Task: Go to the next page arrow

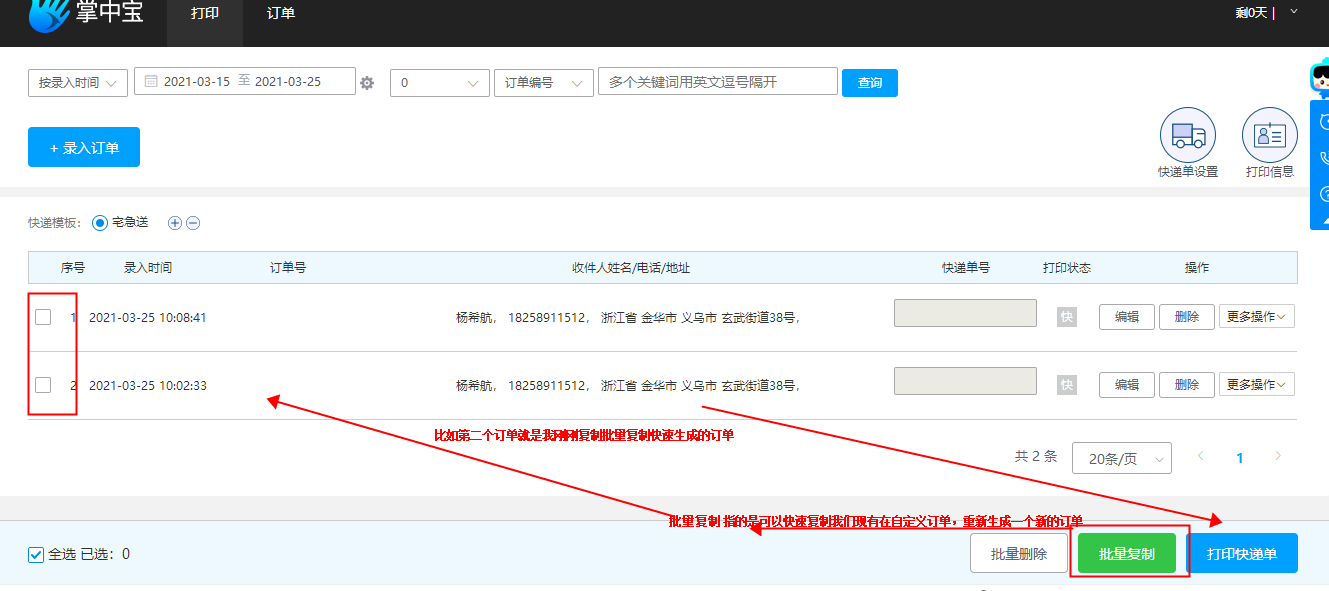Action: click(1278, 456)
